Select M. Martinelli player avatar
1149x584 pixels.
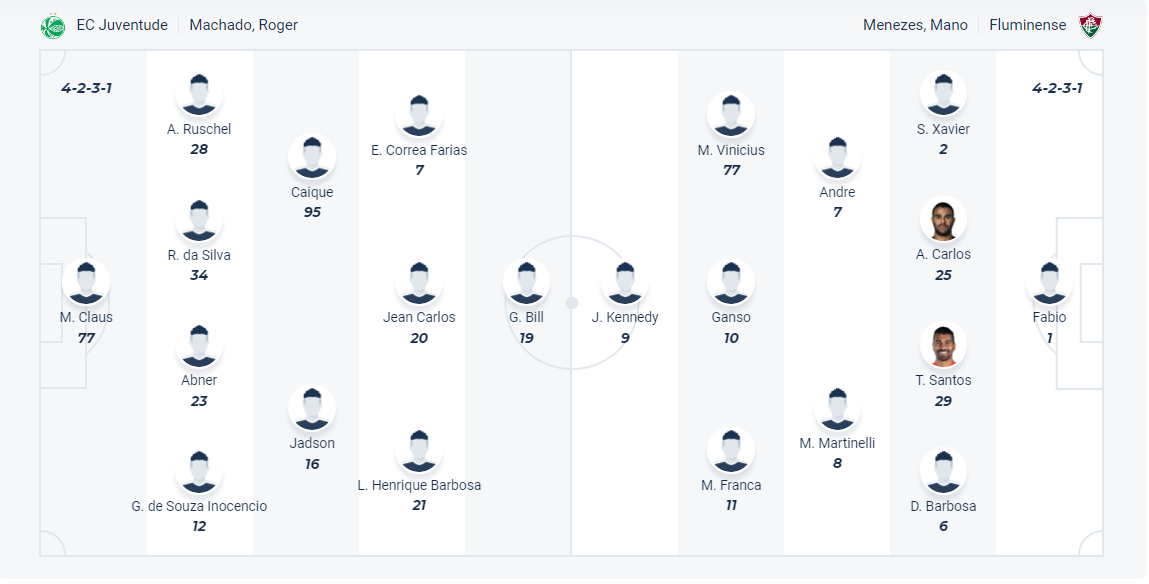tap(837, 409)
